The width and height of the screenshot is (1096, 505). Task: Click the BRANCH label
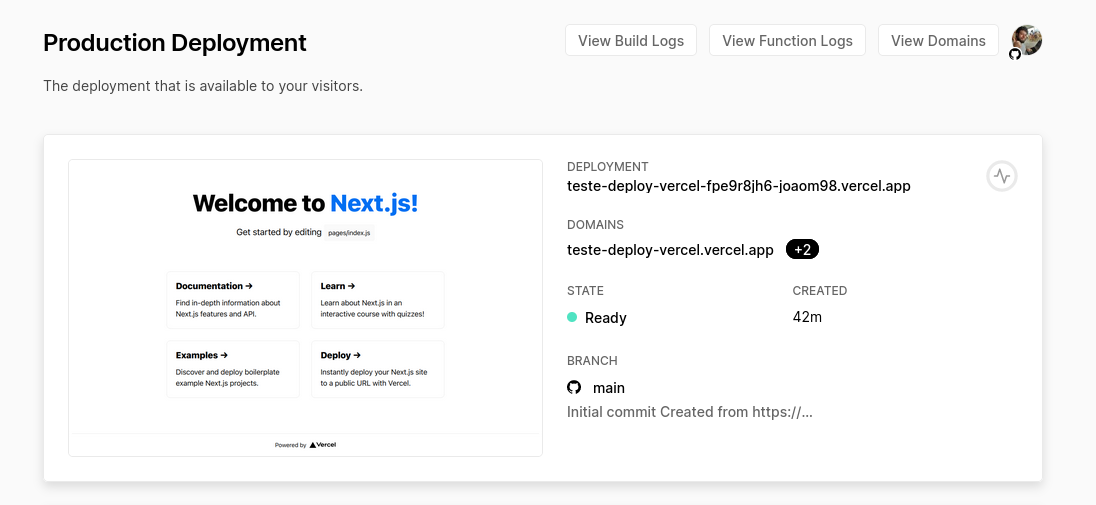(592, 361)
